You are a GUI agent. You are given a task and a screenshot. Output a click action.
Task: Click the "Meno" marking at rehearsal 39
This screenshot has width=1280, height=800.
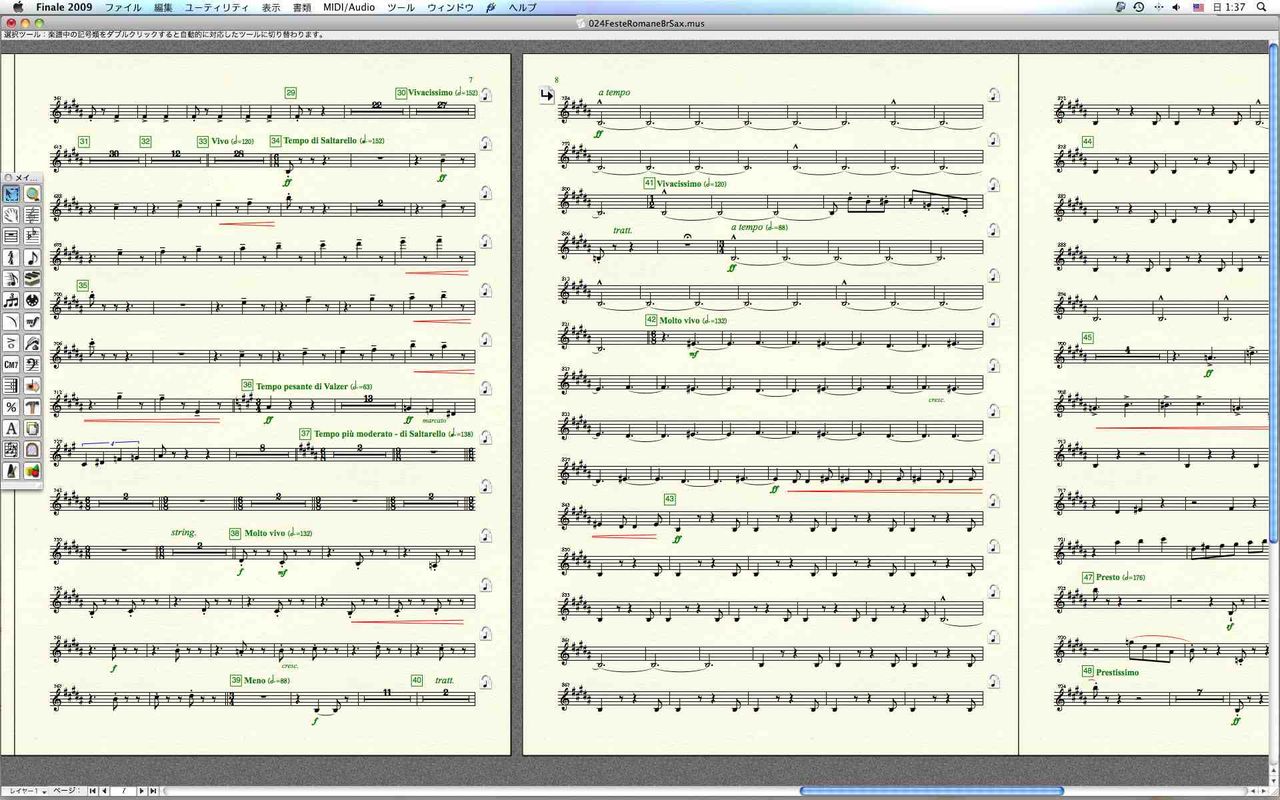[254, 681]
